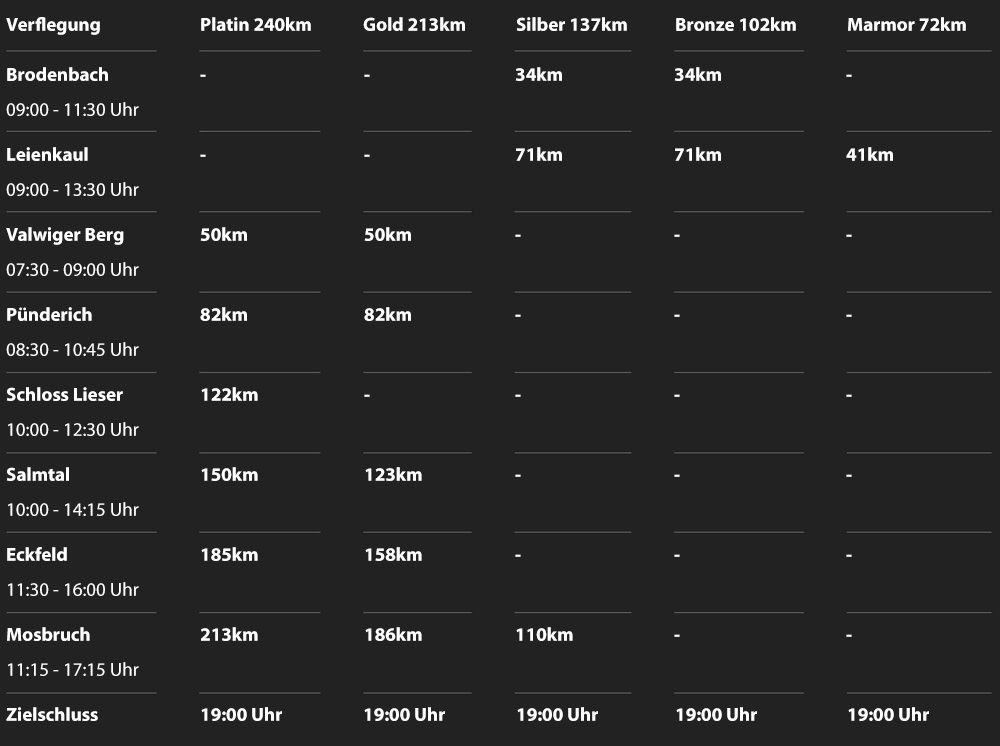Viewport: 1000px width, 746px height.
Task: Select the 158km Eckfeld Gold cell
Action: coord(393,555)
